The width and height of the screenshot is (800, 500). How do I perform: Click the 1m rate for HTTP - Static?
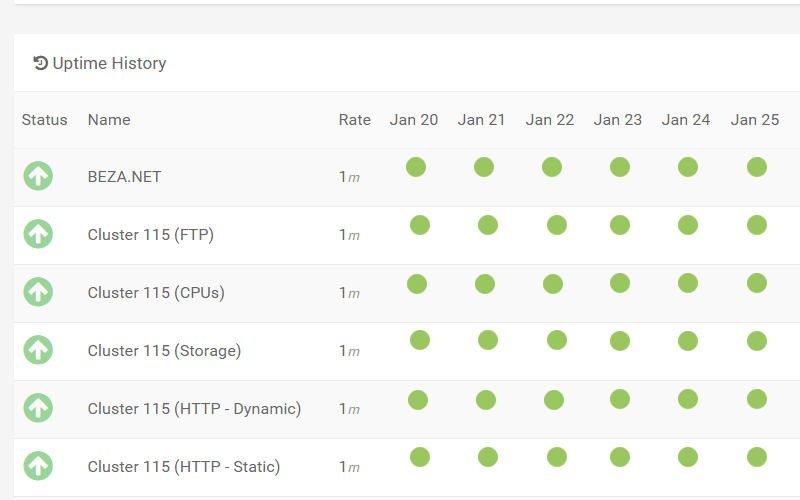click(x=349, y=467)
